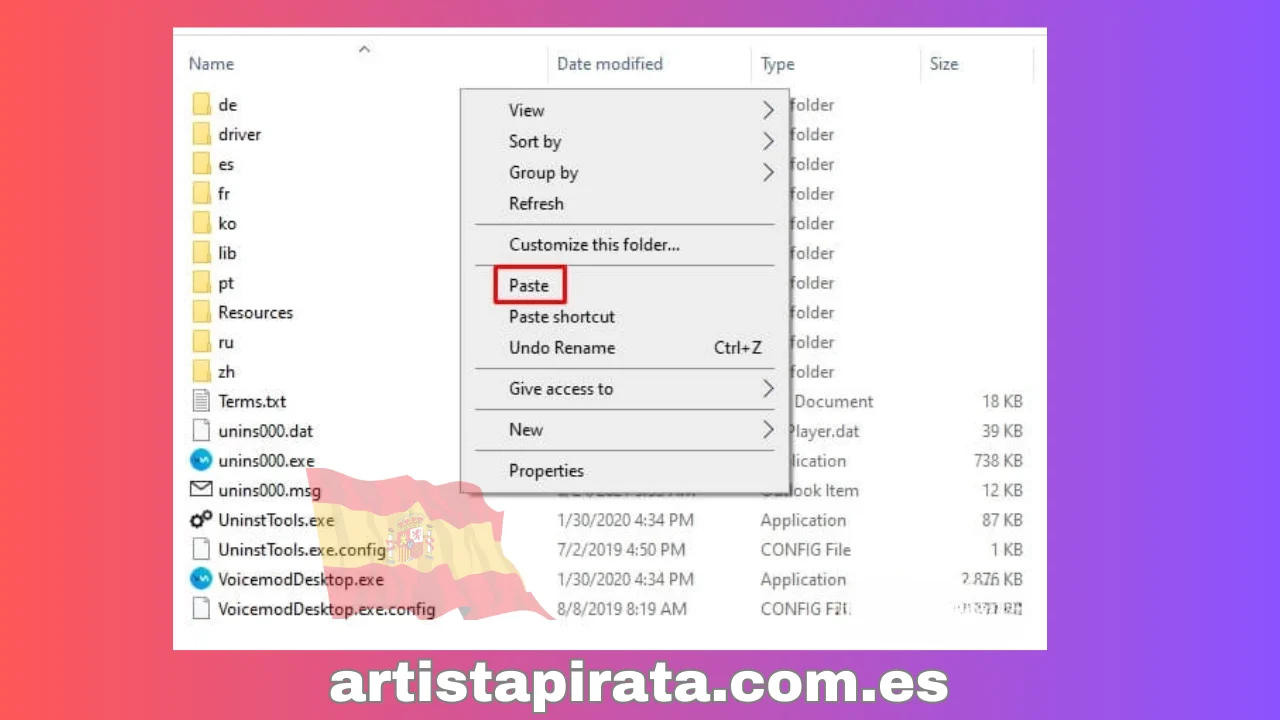Sort by the Name column header
Image resolution: width=1280 pixels, height=720 pixels.
211,63
